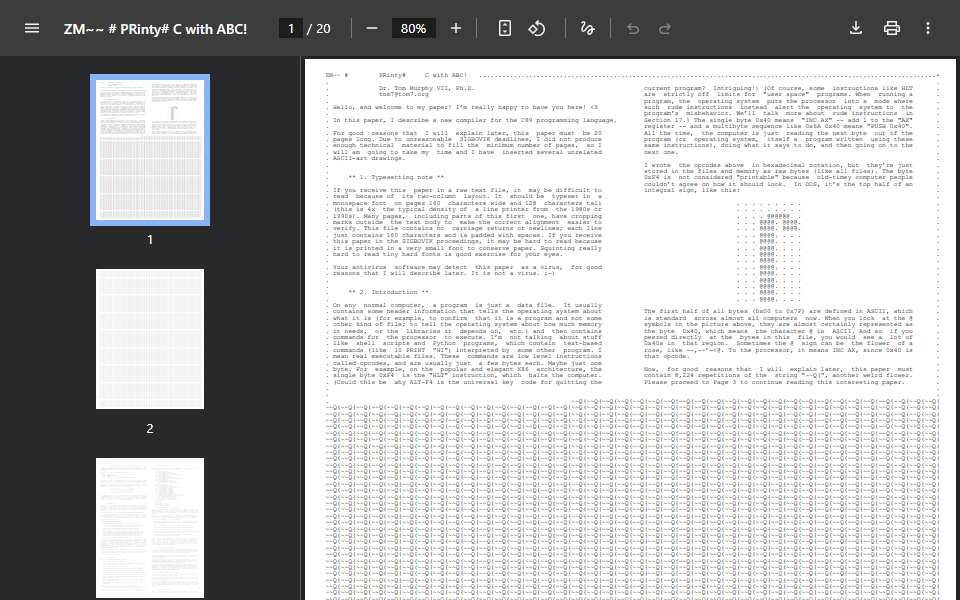This screenshot has width=960, height=600.
Task: Activate the draw annotation tool
Action: pyautogui.click(x=587, y=28)
